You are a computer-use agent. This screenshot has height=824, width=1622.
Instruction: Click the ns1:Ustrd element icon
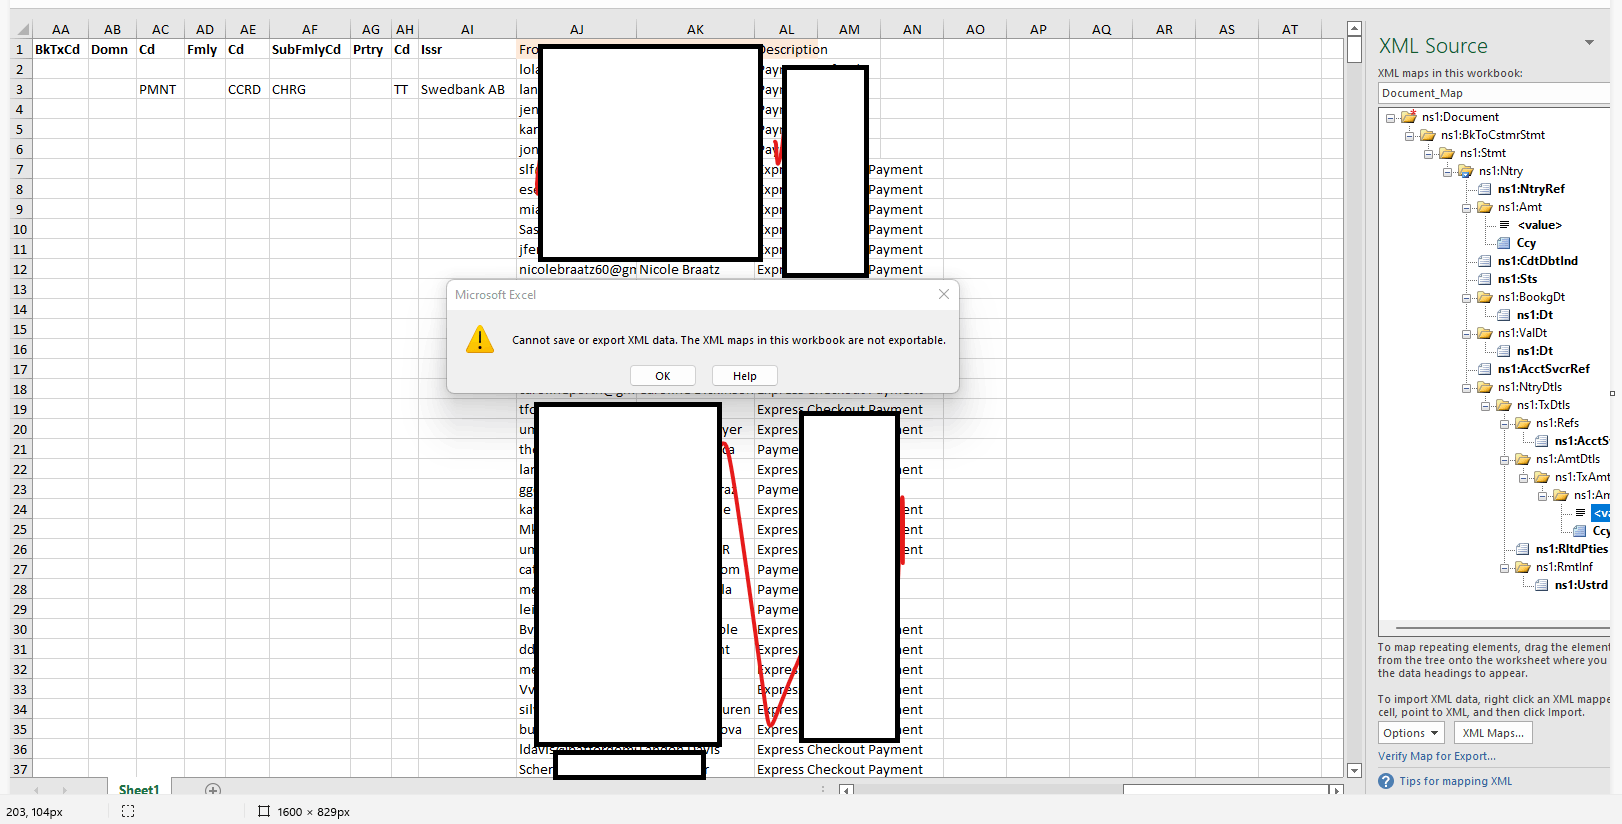click(1542, 585)
